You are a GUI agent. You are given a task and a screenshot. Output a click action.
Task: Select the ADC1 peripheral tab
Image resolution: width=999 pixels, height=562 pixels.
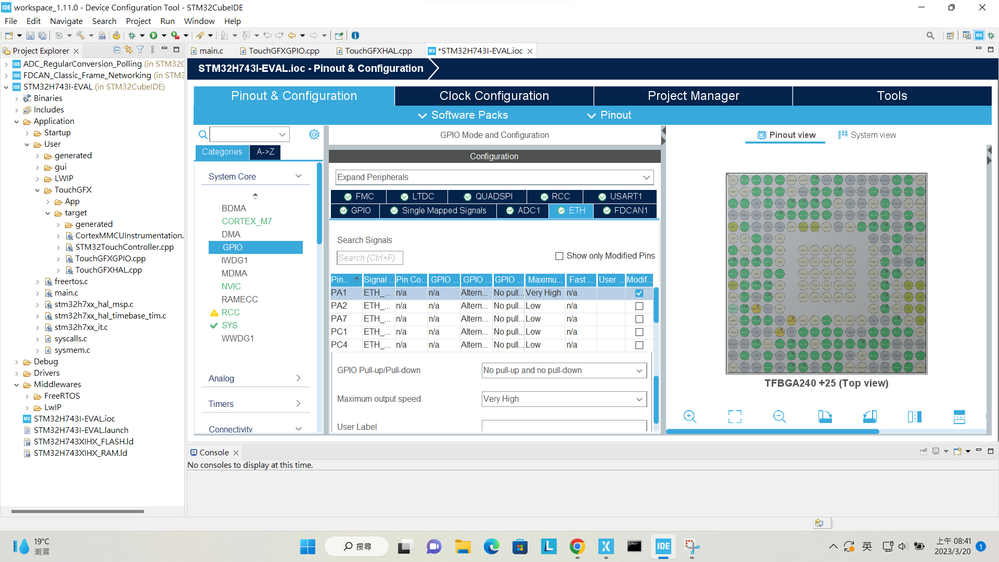click(522, 210)
